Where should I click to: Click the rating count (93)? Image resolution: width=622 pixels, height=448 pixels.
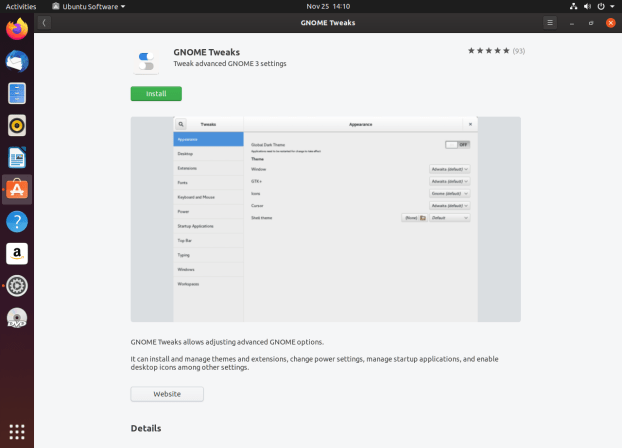pos(518,51)
